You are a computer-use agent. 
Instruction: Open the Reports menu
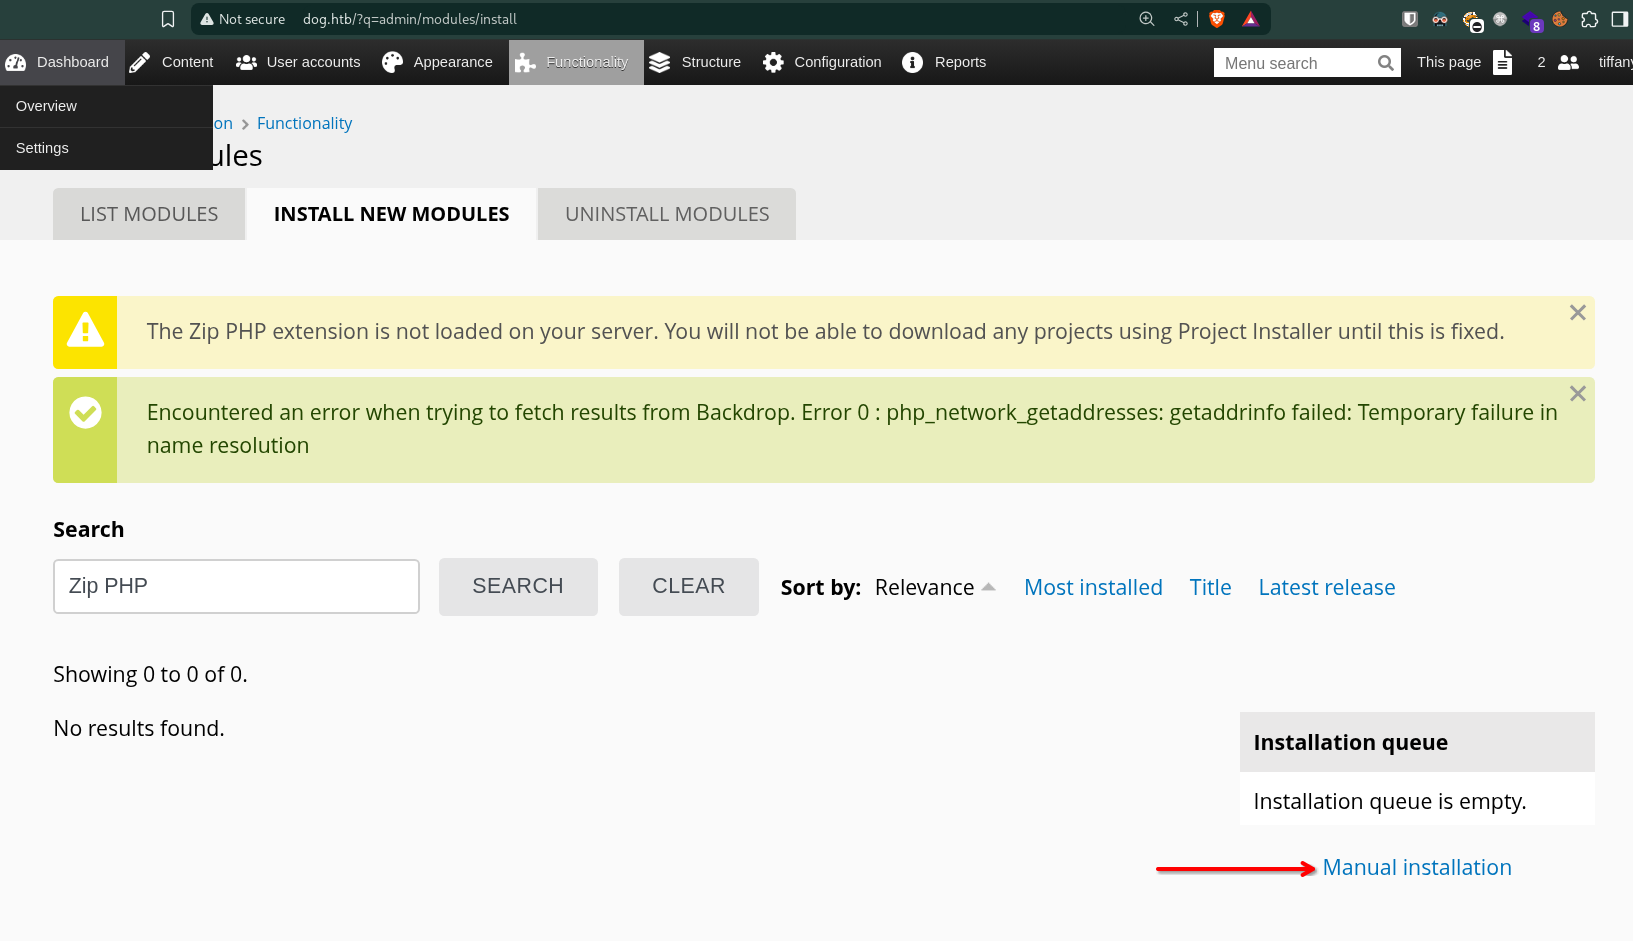[x=944, y=62]
